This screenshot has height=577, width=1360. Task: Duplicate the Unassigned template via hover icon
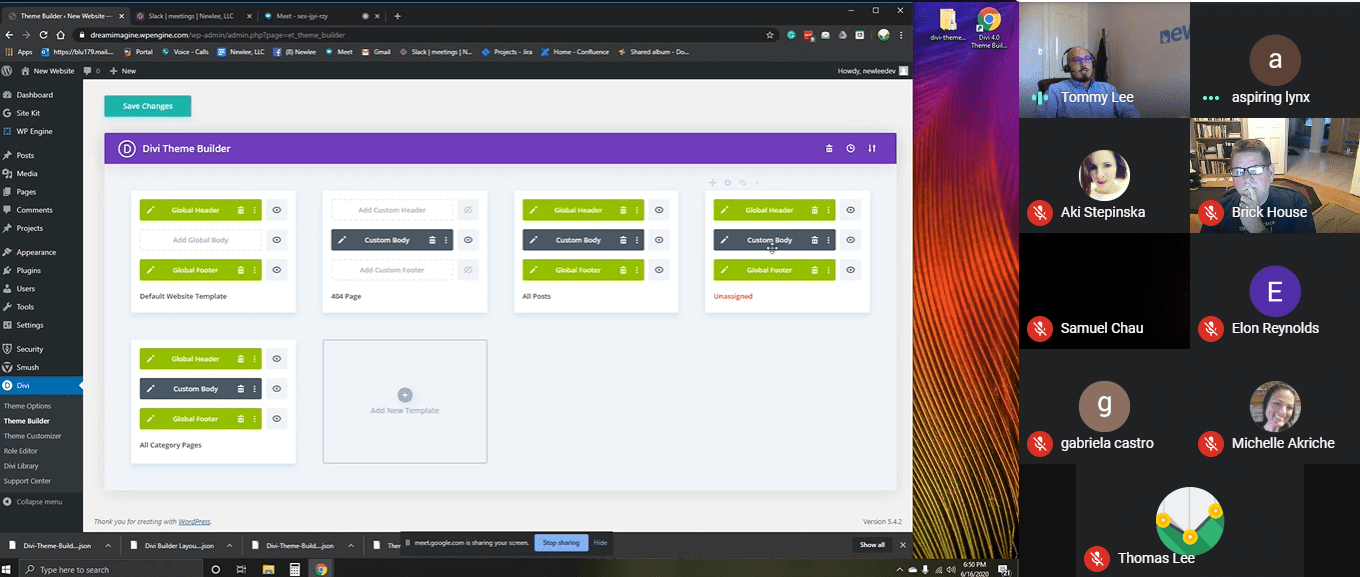pos(742,183)
